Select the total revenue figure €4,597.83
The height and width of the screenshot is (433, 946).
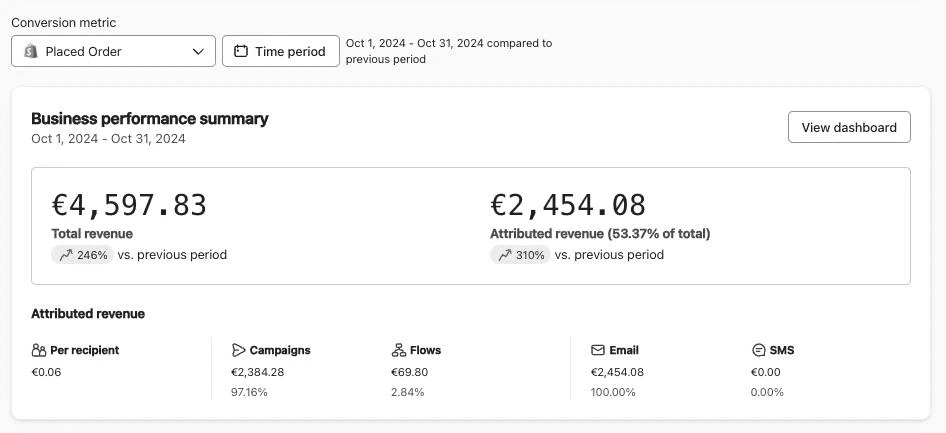pos(129,205)
